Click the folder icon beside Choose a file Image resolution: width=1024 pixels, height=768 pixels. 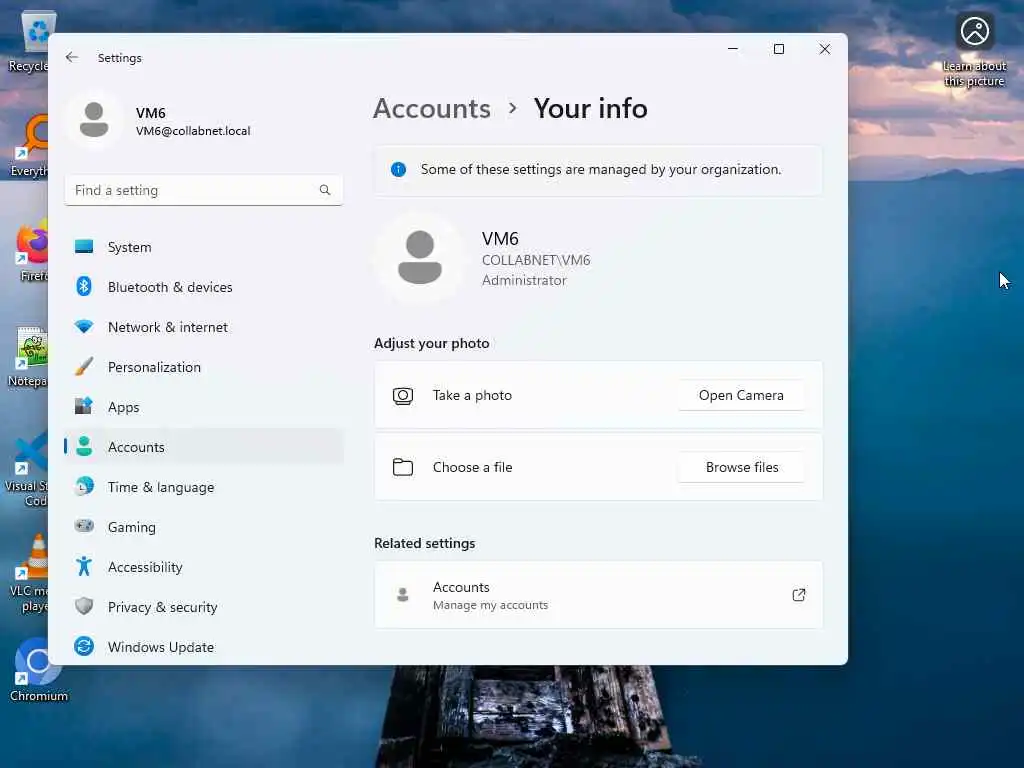(x=403, y=467)
